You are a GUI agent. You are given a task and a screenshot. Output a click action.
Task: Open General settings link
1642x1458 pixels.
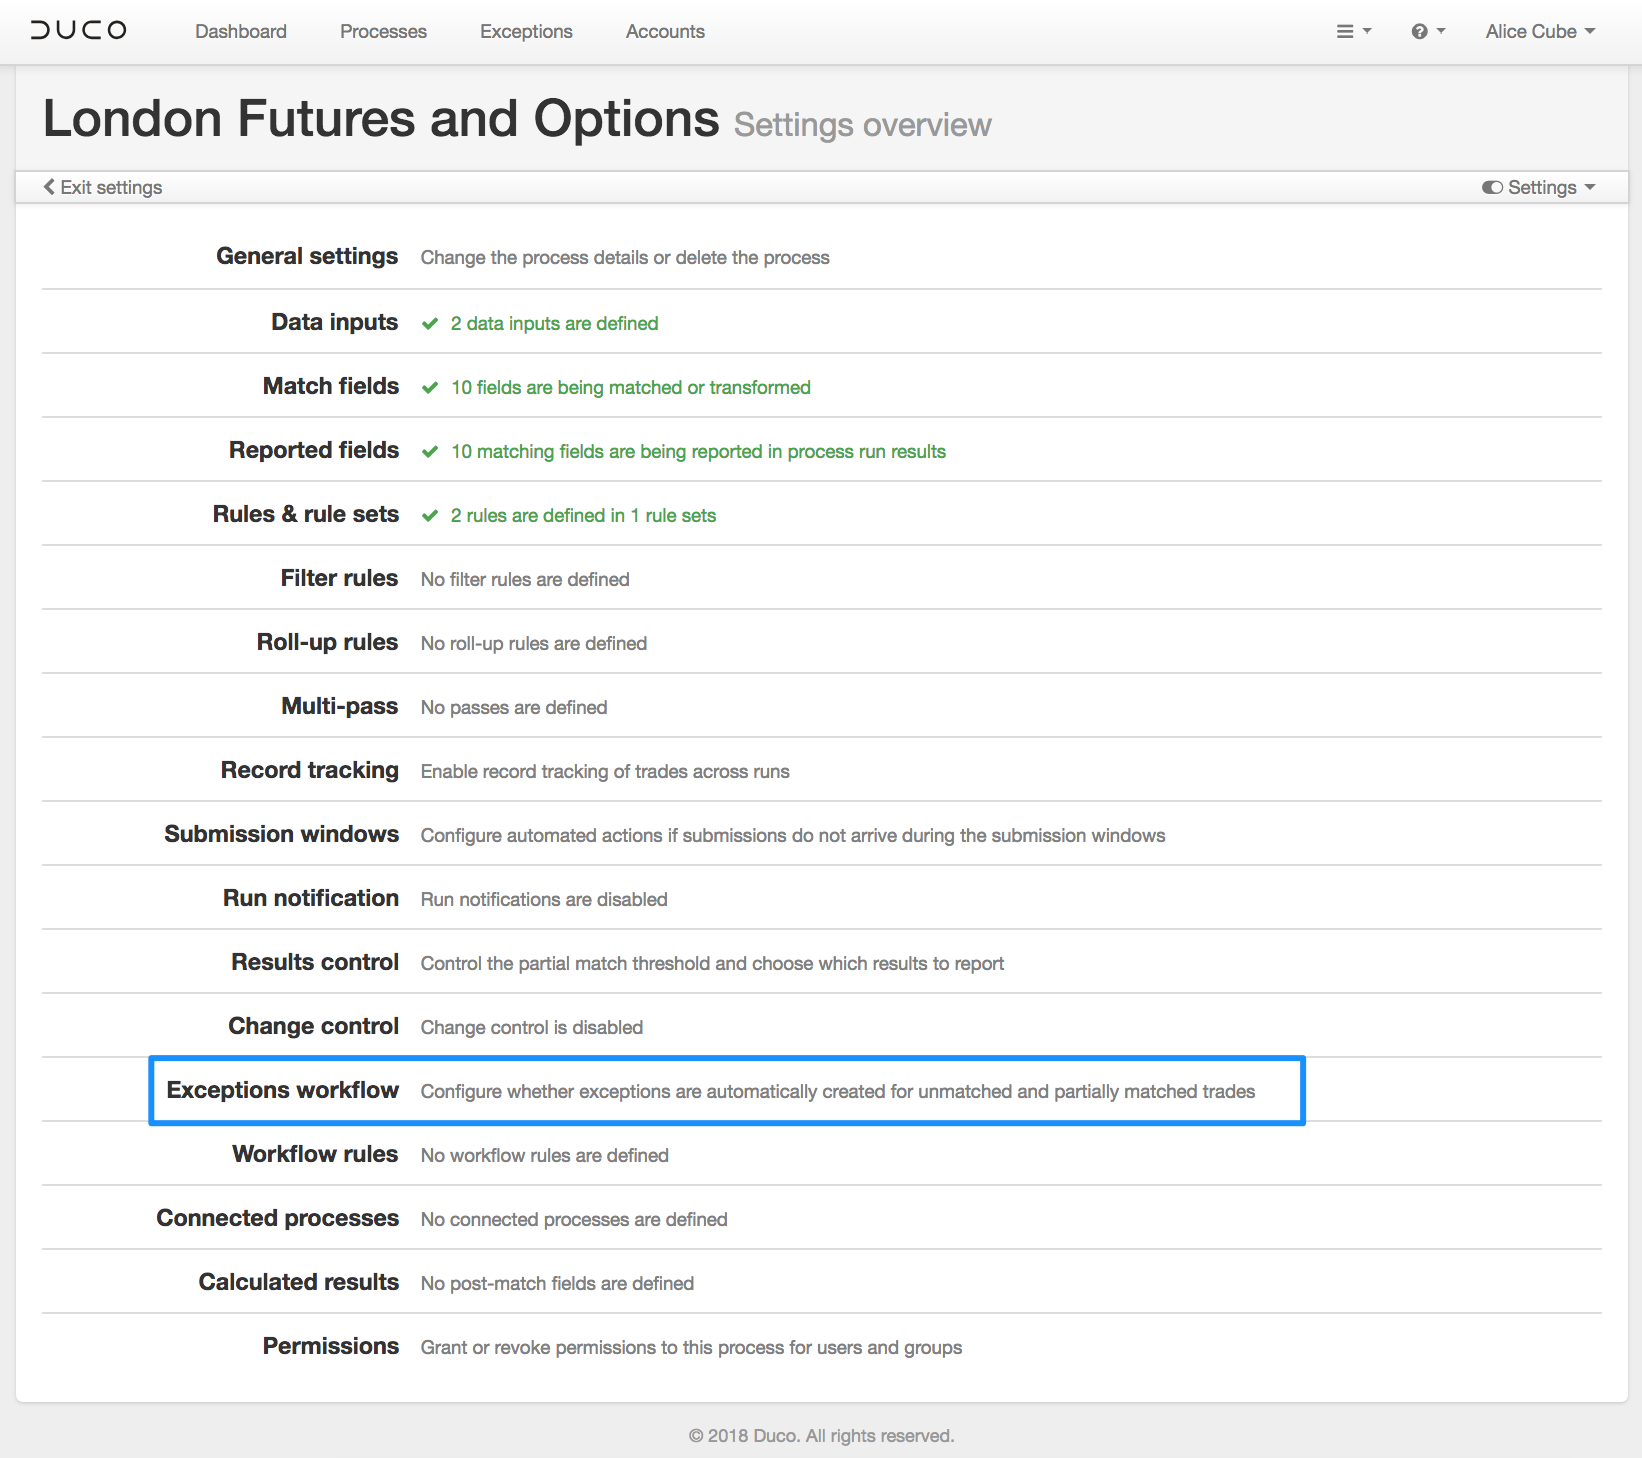tap(307, 257)
